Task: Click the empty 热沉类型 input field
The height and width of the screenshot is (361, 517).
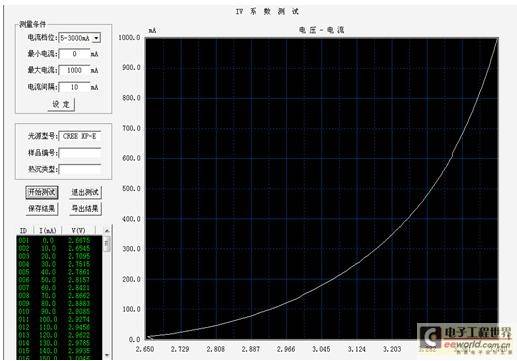Action: click(x=80, y=169)
